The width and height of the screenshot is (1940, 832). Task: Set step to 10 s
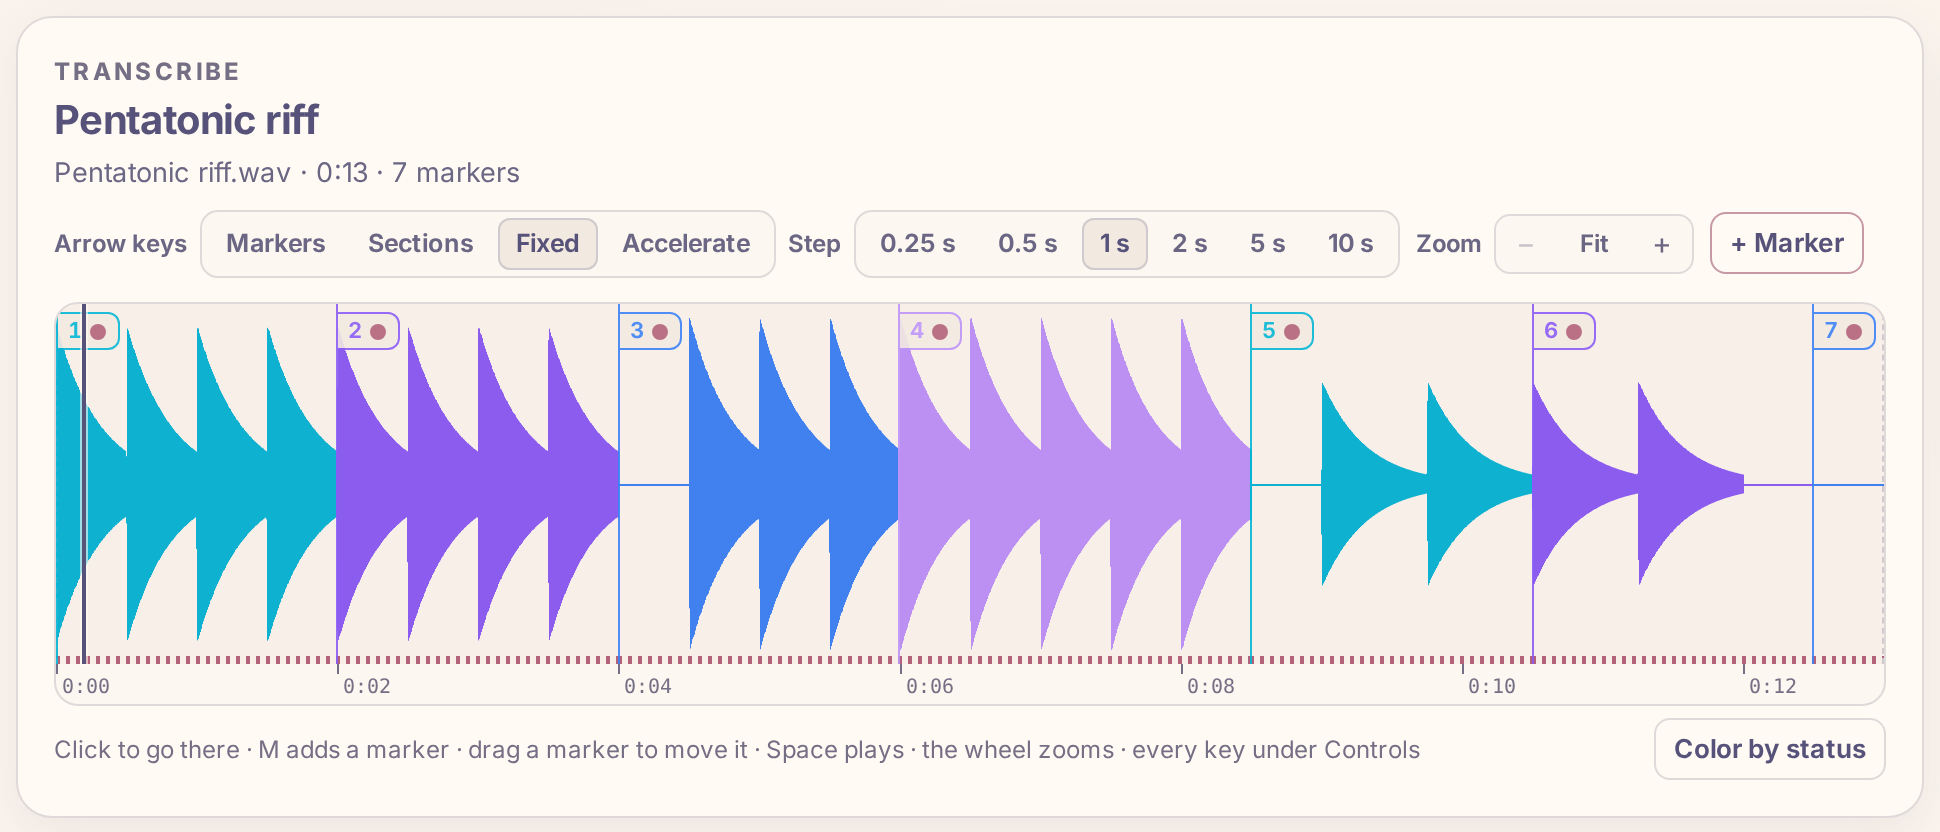click(x=1350, y=244)
